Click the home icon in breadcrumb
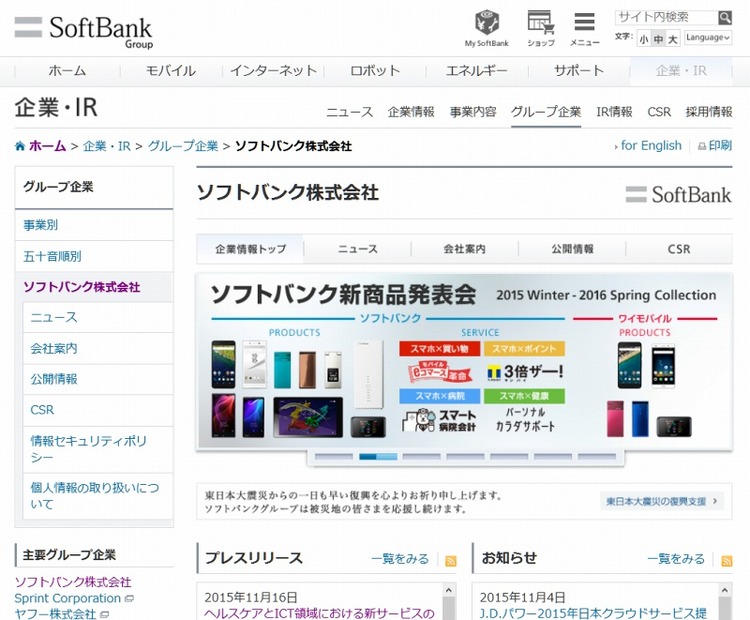 (x=20, y=146)
